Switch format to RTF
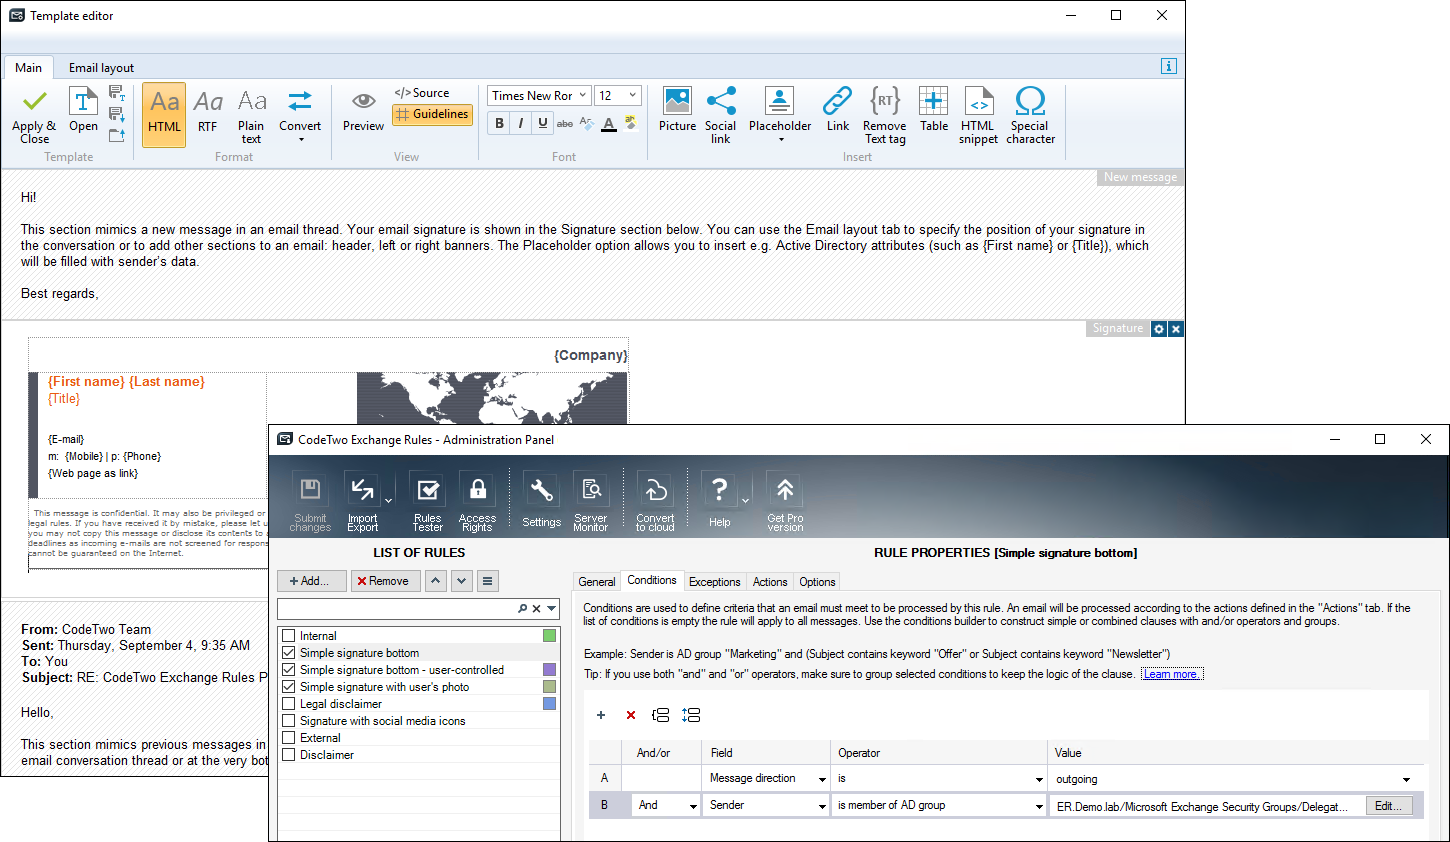 pyautogui.click(x=207, y=112)
